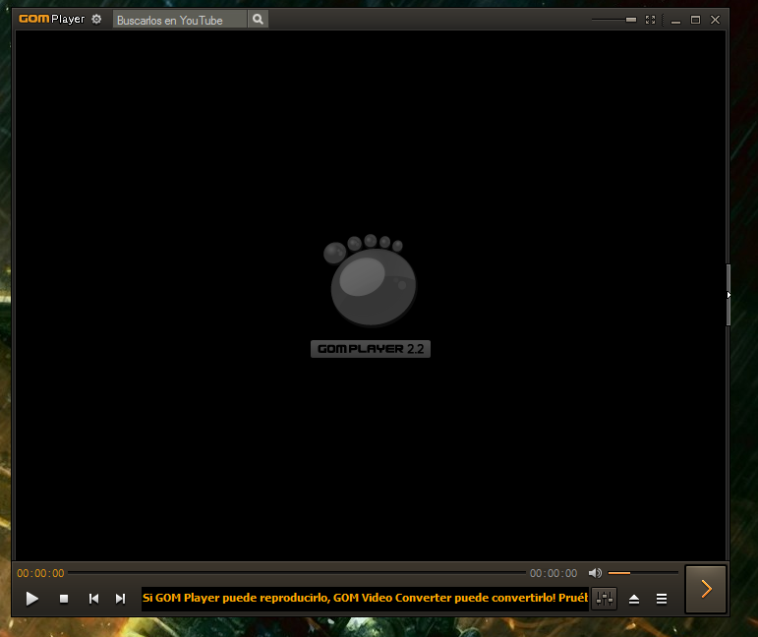Open GOM Player preferences gear icon

coord(97,19)
